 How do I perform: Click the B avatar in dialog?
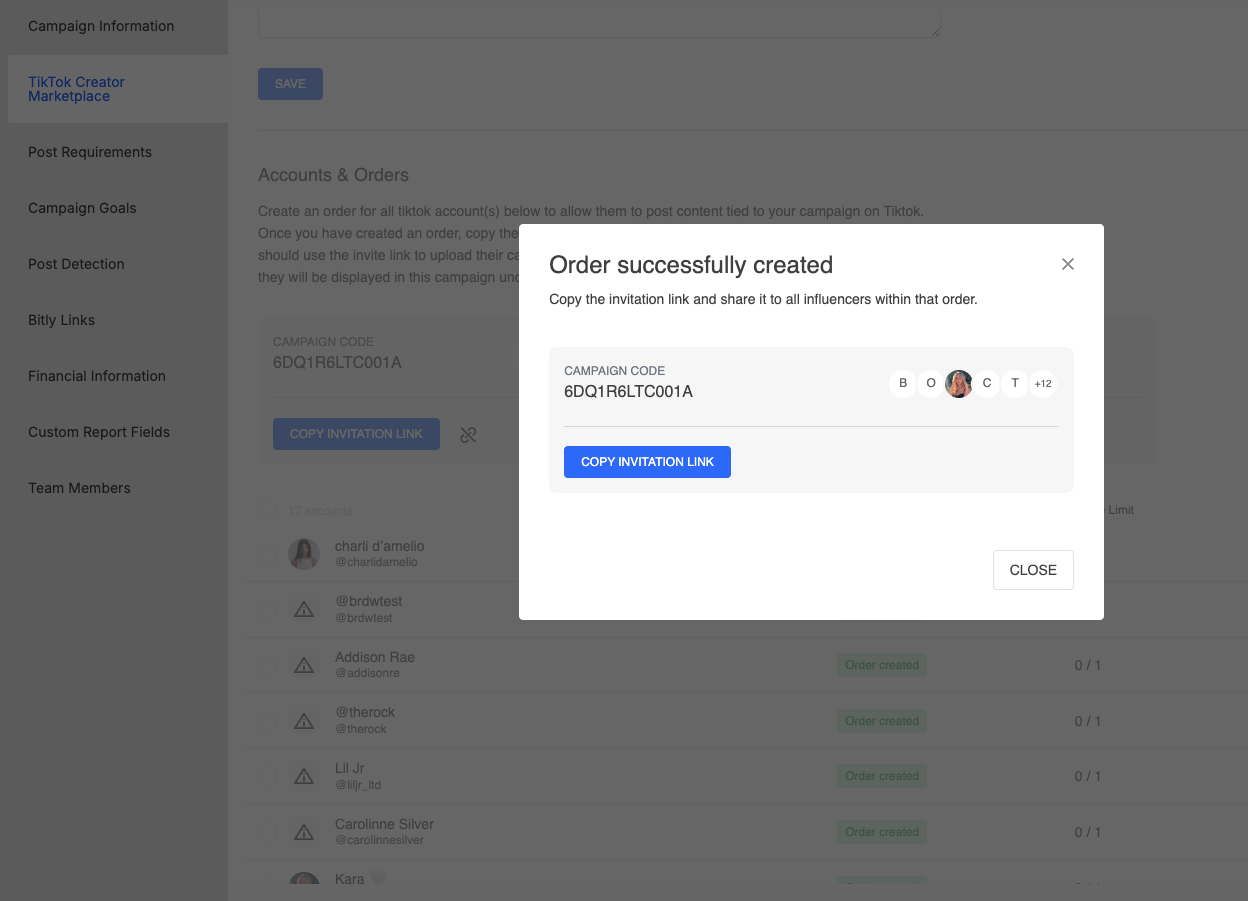(x=903, y=384)
